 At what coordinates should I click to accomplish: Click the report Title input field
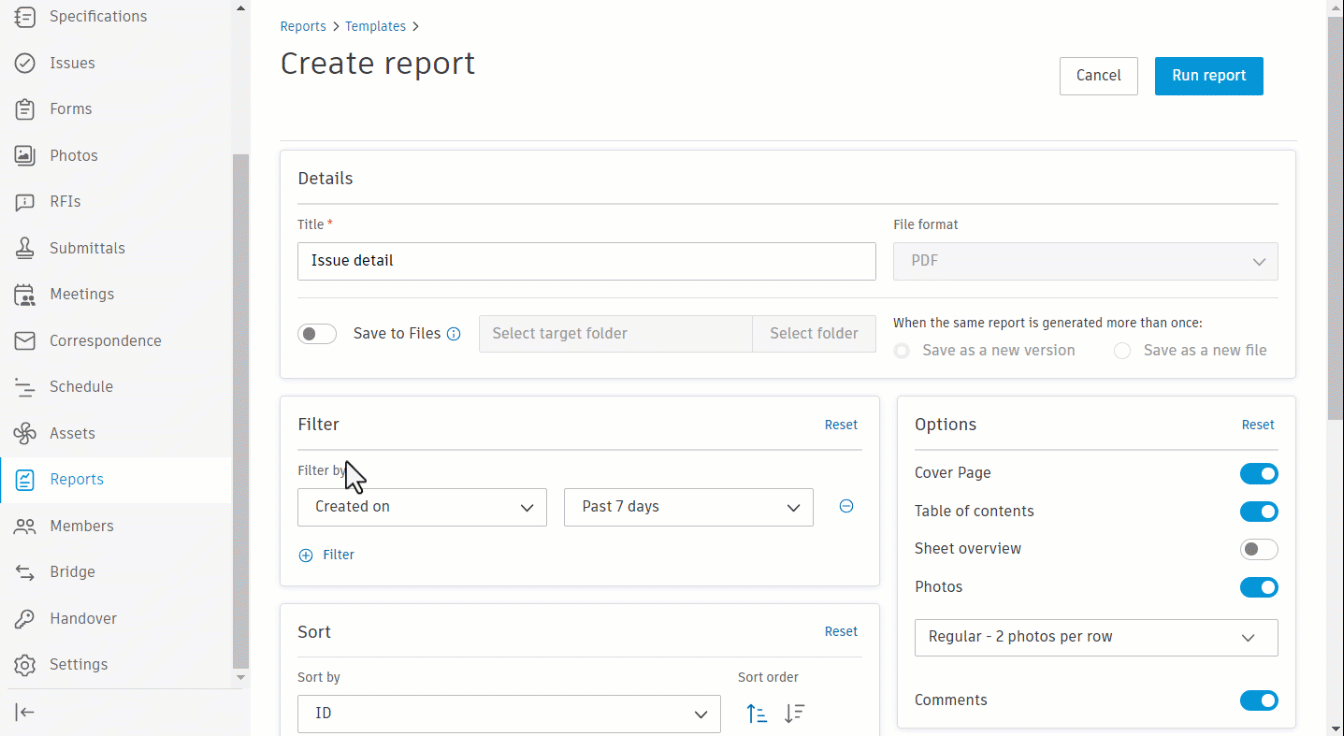[x=586, y=261]
